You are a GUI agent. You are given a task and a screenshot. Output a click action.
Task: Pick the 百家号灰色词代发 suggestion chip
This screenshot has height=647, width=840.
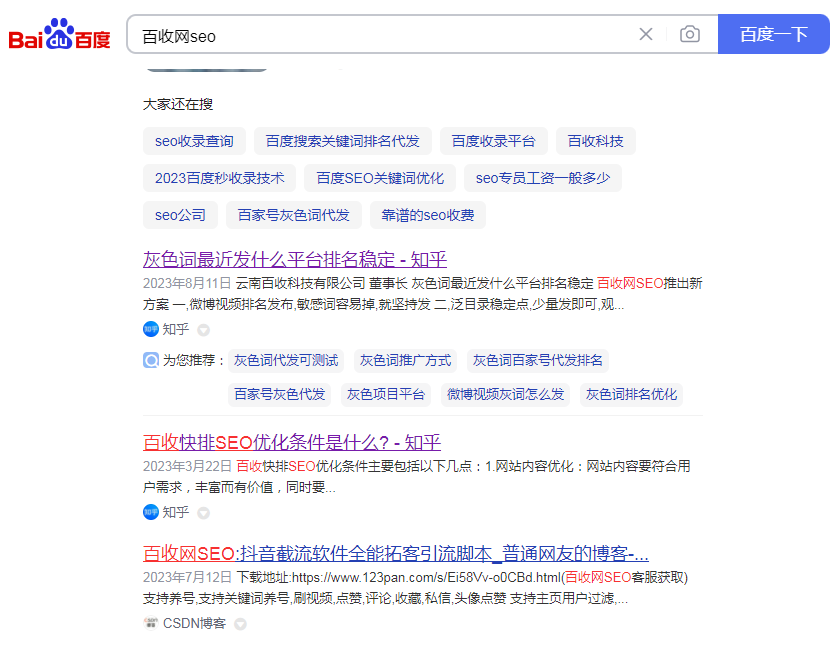[294, 215]
